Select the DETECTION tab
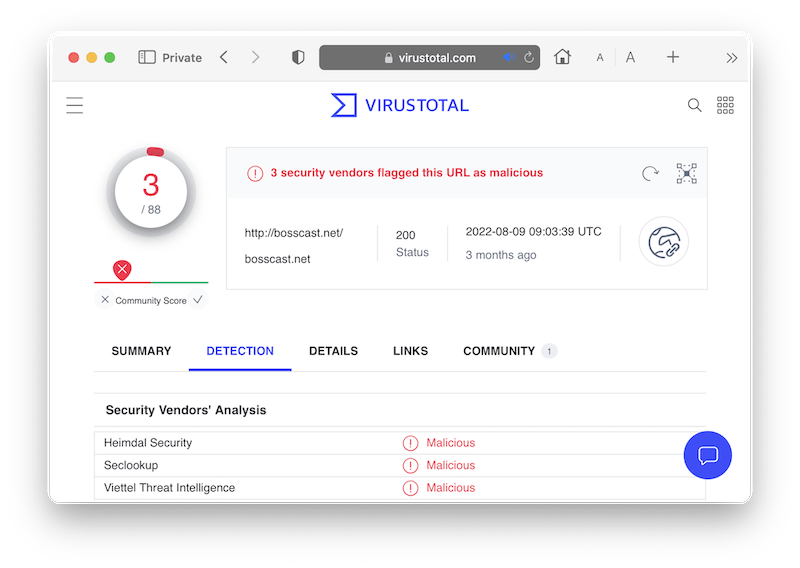The width and height of the screenshot is (800, 568). coord(240,351)
